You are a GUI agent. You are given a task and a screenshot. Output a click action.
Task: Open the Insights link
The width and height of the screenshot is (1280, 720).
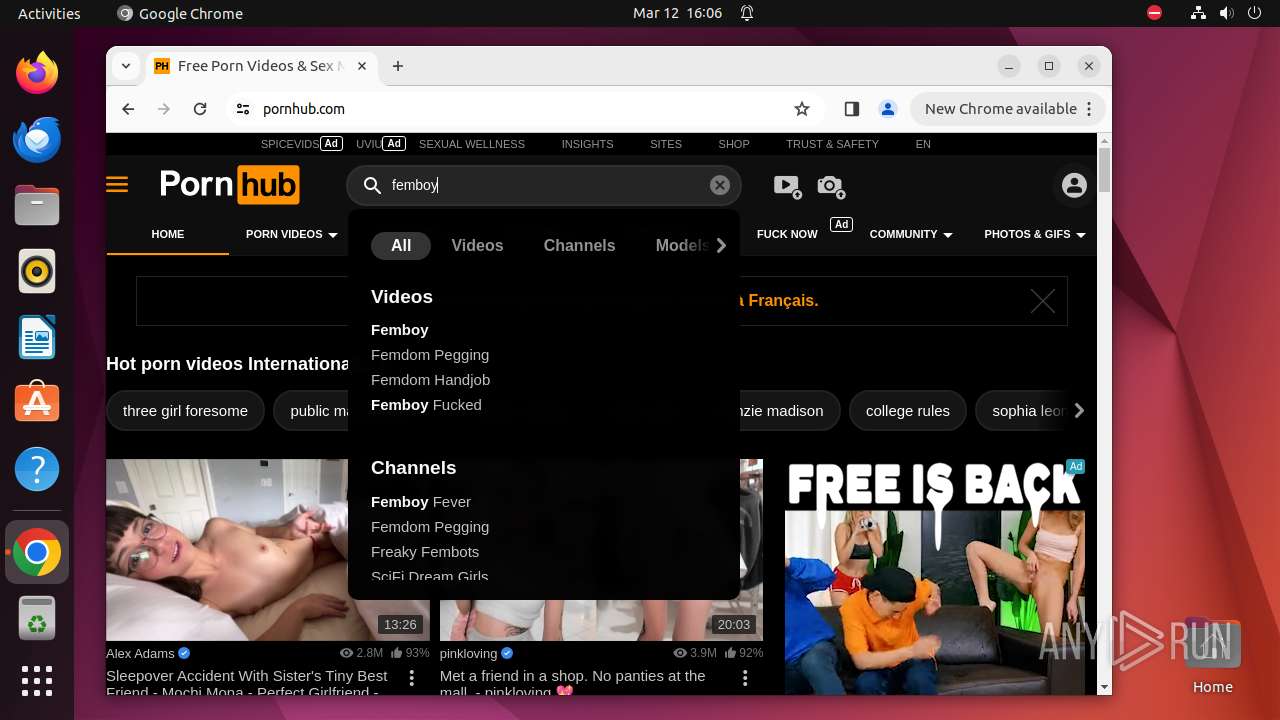pos(587,144)
